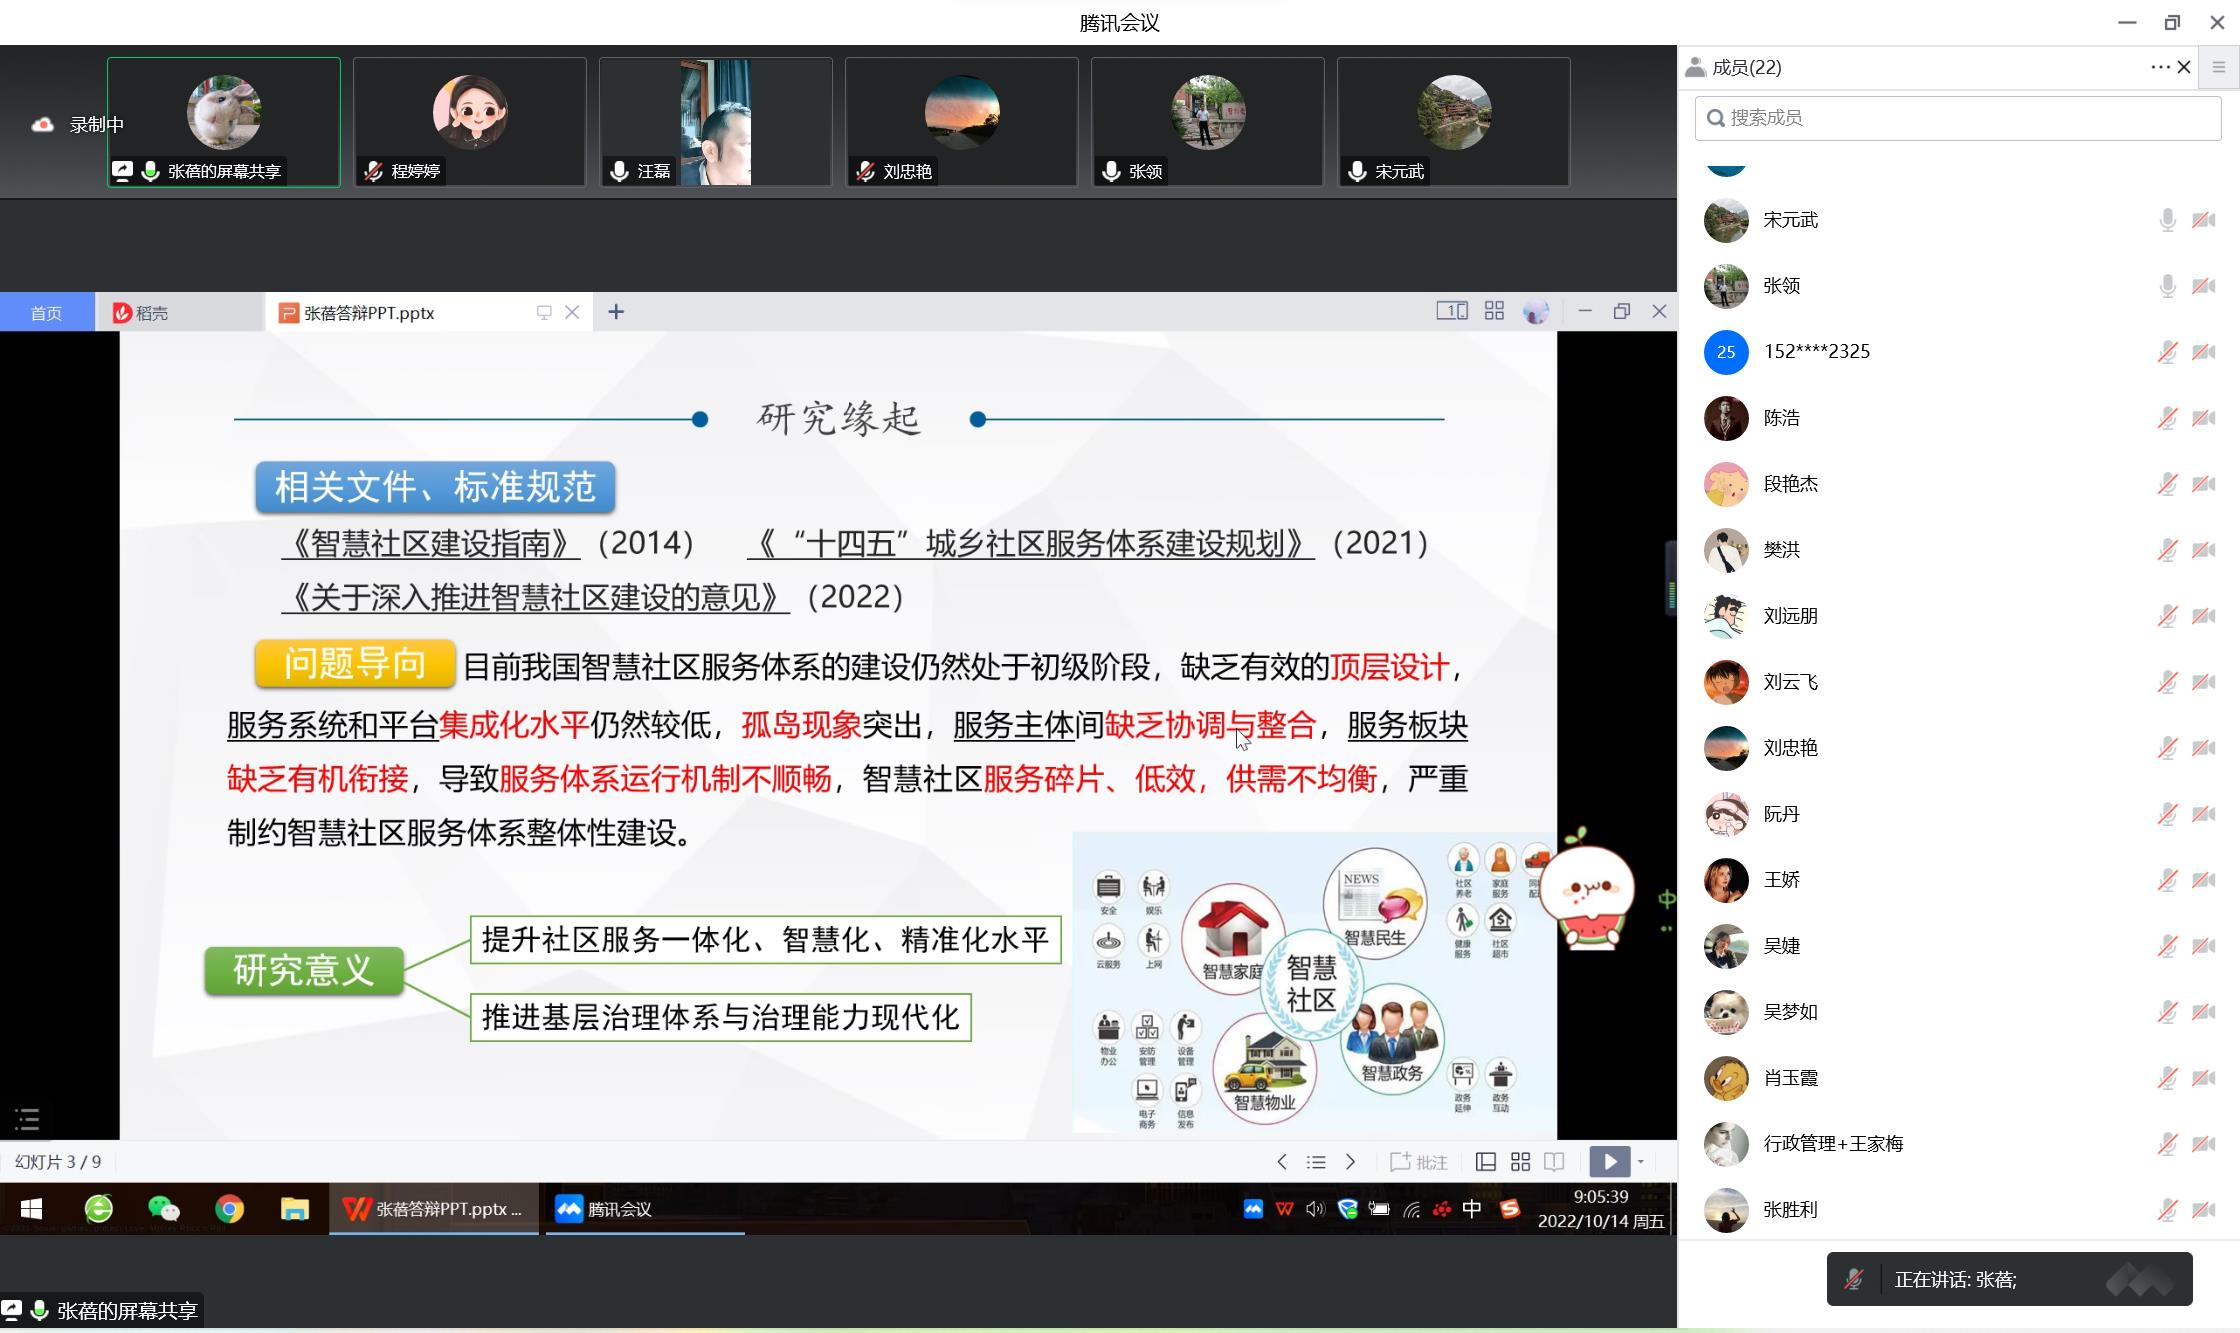Click the 搜索成员 search field
2240x1333 pixels.
pyautogui.click(x=1957, y=118)
